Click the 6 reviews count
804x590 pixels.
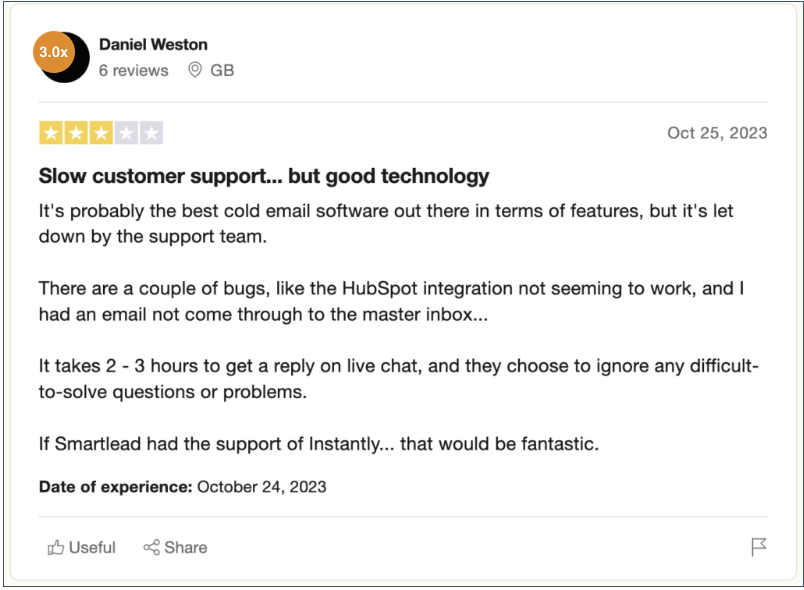pyautogui.click(x=133, y=70)
